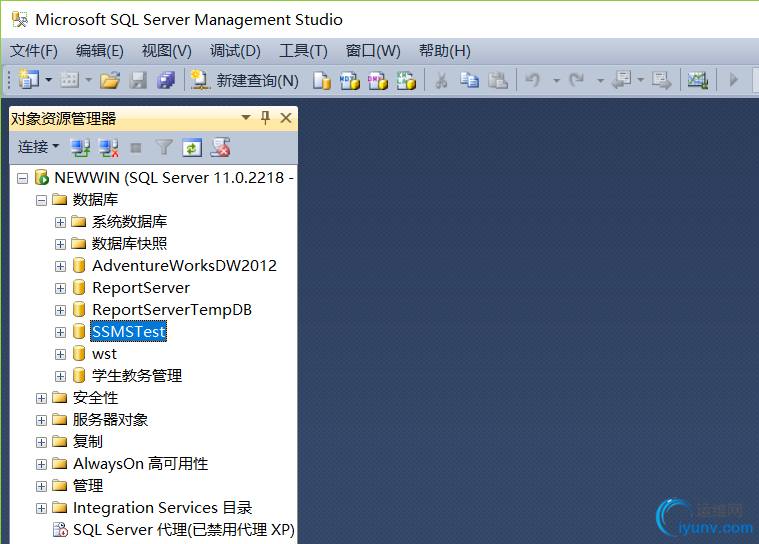Image resolution: width=759 pixels, height=544 pixels.
Task: Click the XMLA query icon
Action: [x=406, y=80]
